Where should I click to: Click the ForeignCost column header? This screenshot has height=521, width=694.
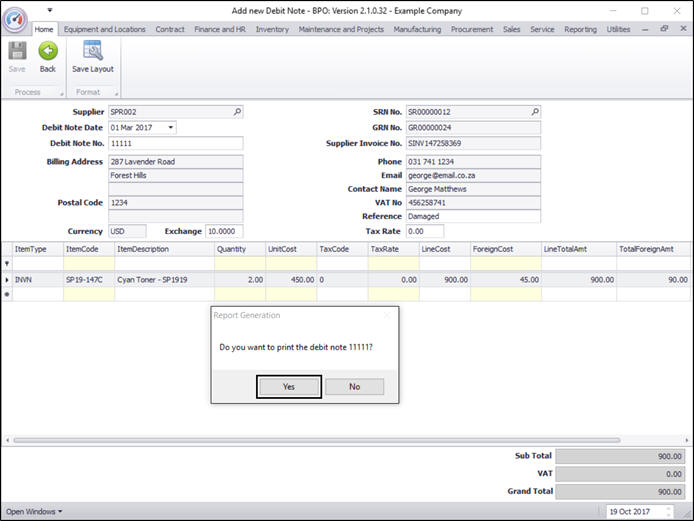coord(505,249)
